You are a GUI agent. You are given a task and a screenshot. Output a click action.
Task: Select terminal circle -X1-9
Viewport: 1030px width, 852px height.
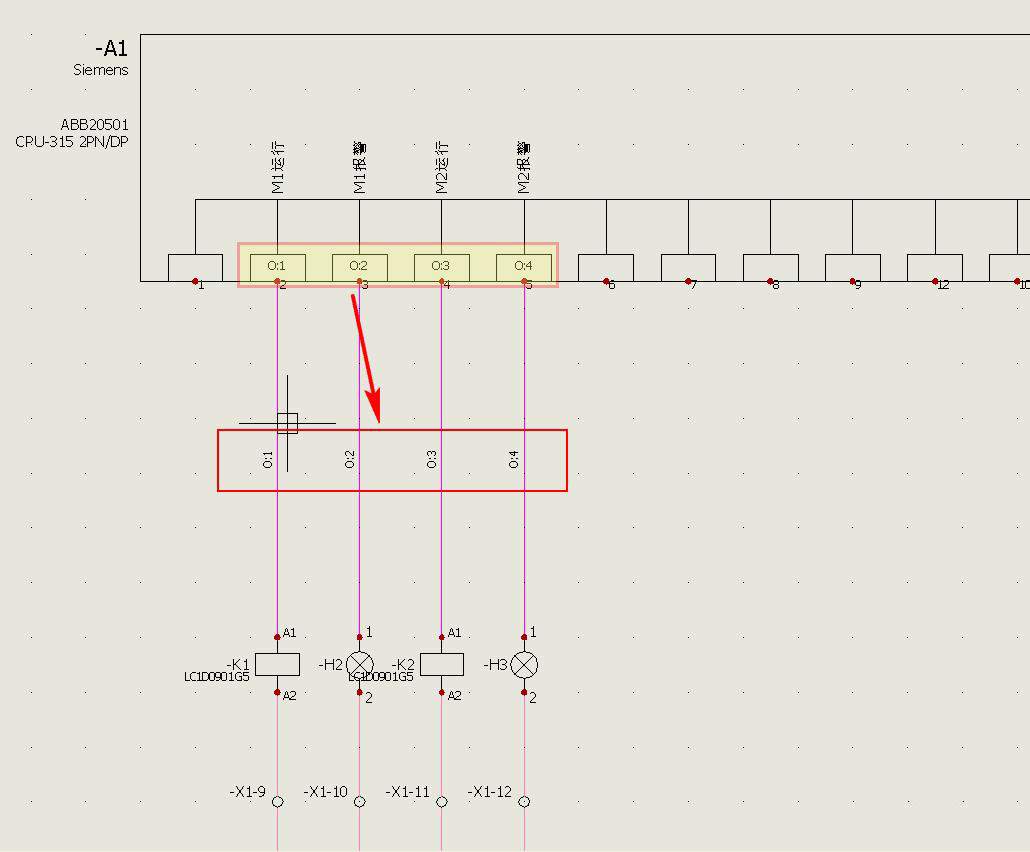pyautogui.click(x=277, y=801)
